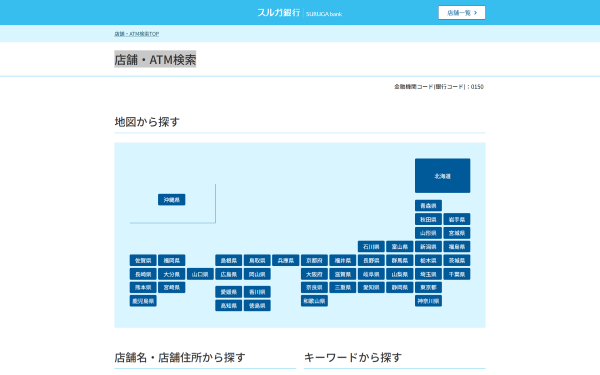Choose 宮城県 prefecture
The width and height of the screenshot is (600, 375).
(x=457, y=233)
